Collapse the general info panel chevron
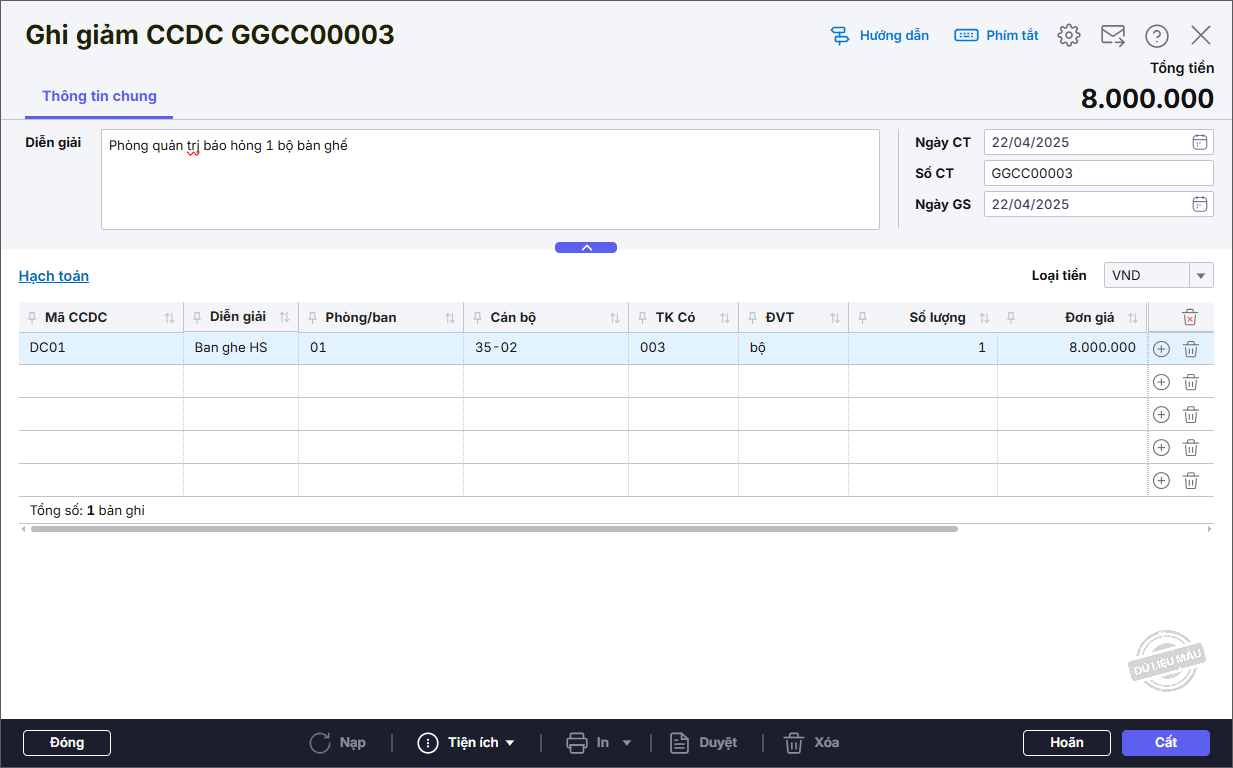Viewport: 1233px width, 768px height. 586,248
